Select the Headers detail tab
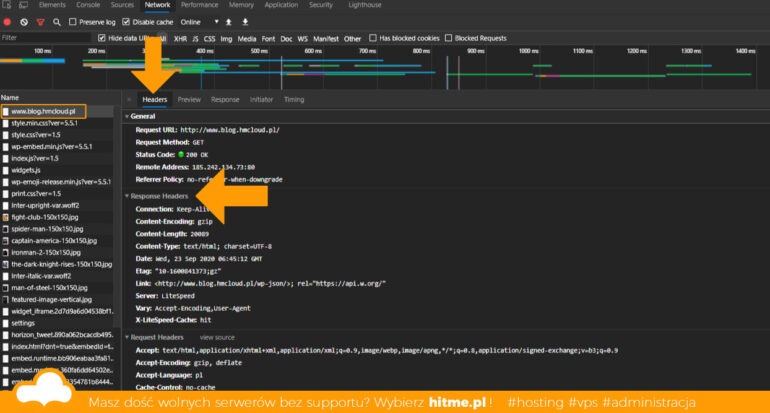Screen dimensions: 770x413 (x=155, y=100)
